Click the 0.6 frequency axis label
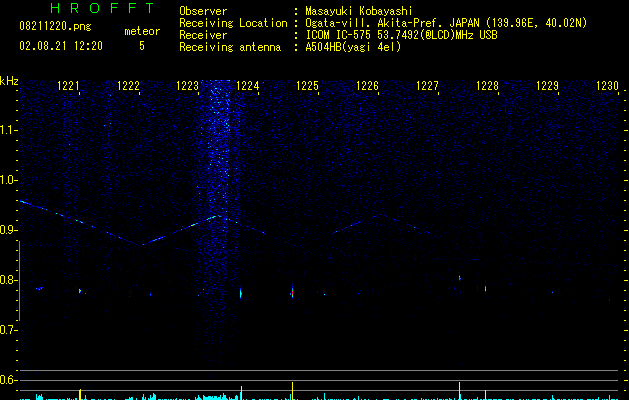 (x=8, y=380)
